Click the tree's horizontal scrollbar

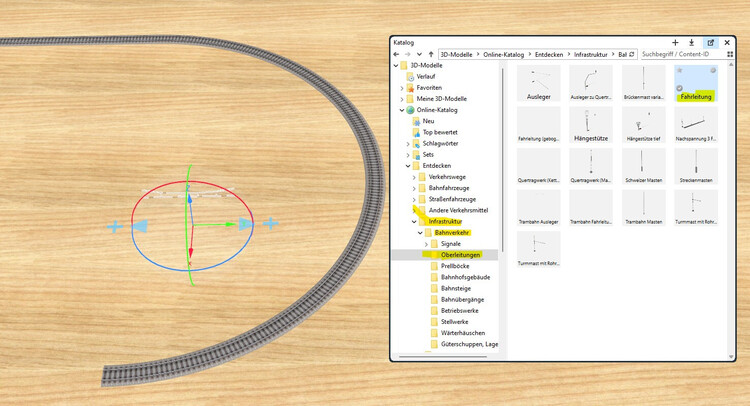(442, 356)
